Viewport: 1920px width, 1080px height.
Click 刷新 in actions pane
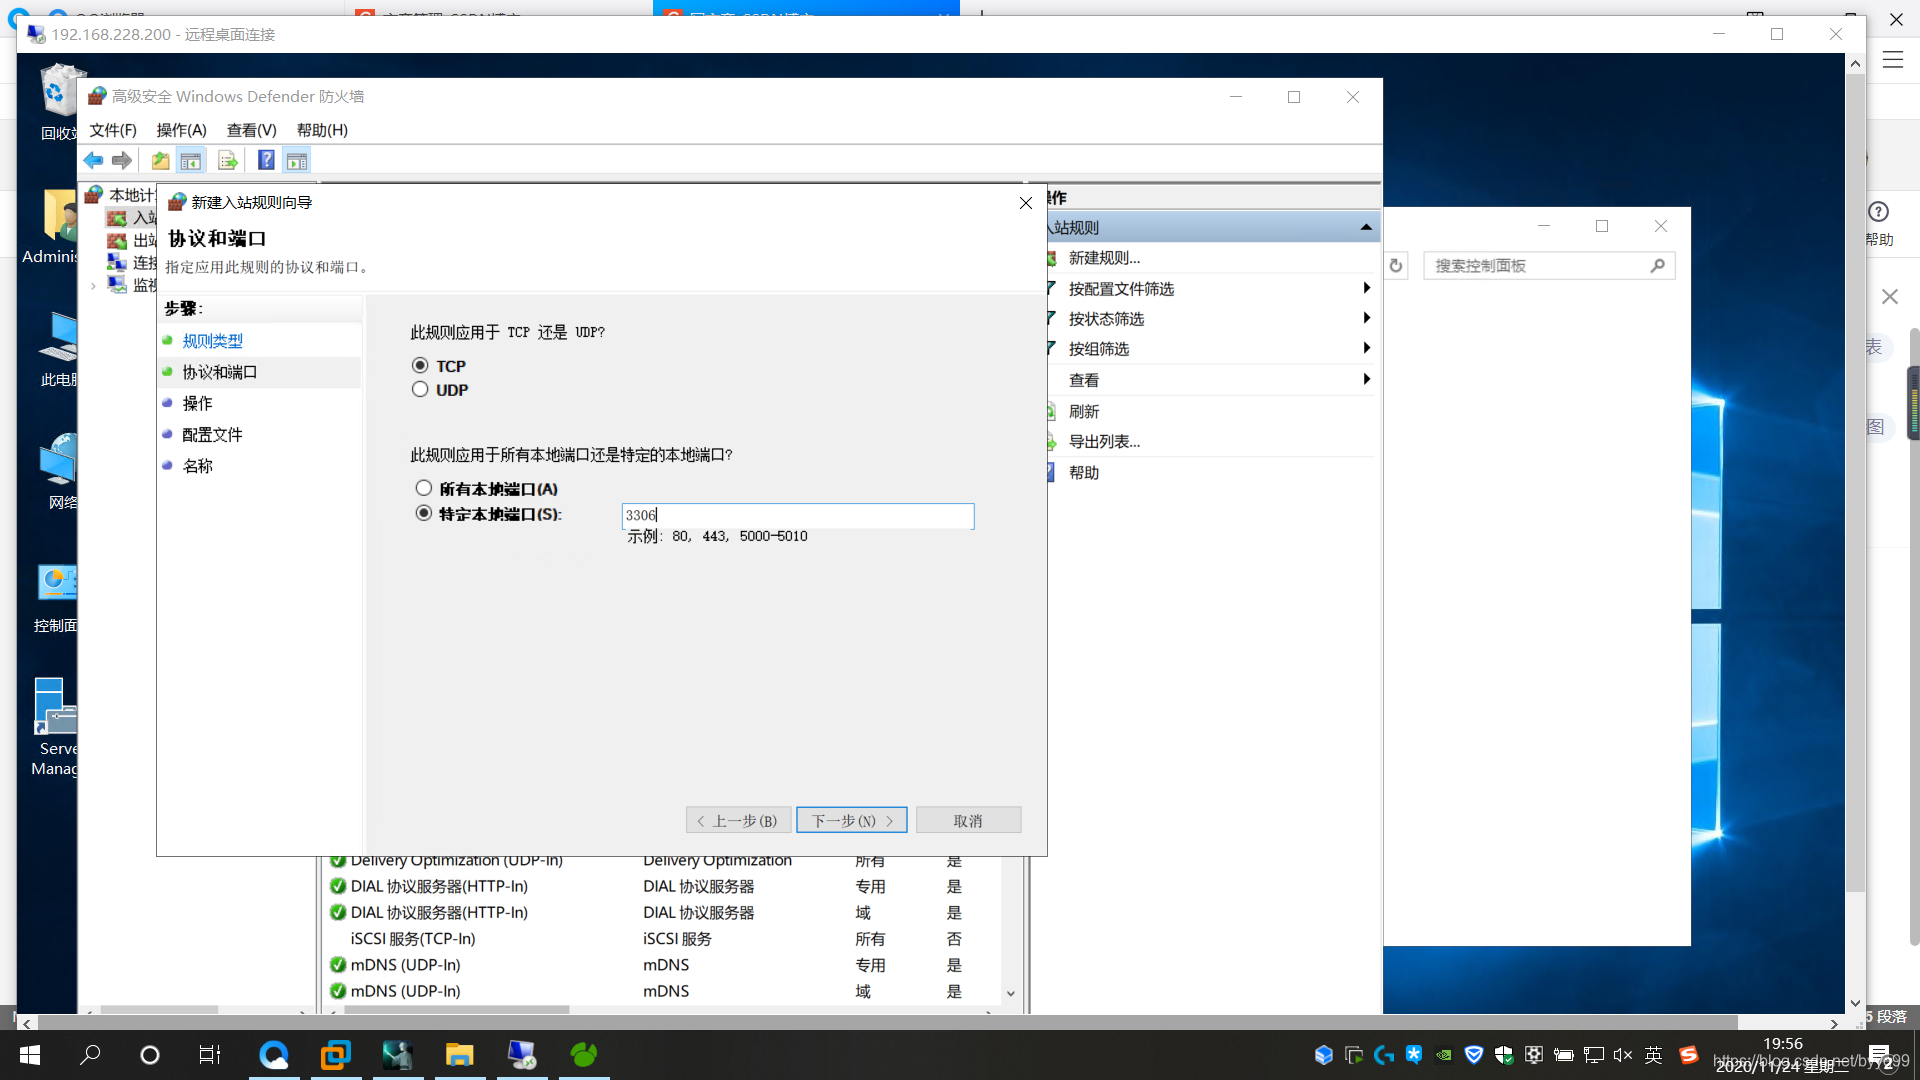coord(1084,411)
